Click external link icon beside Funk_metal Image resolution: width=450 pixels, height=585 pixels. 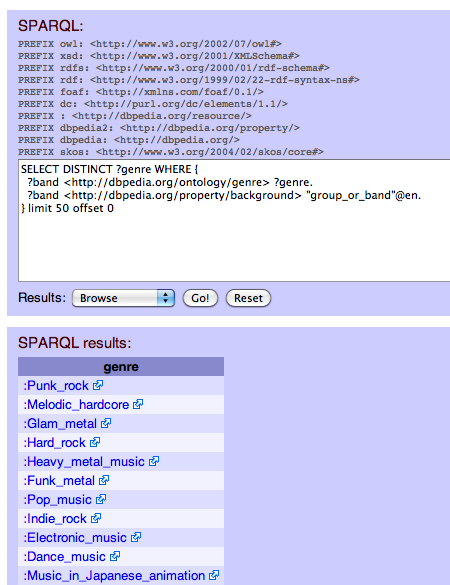coord(104,480)
